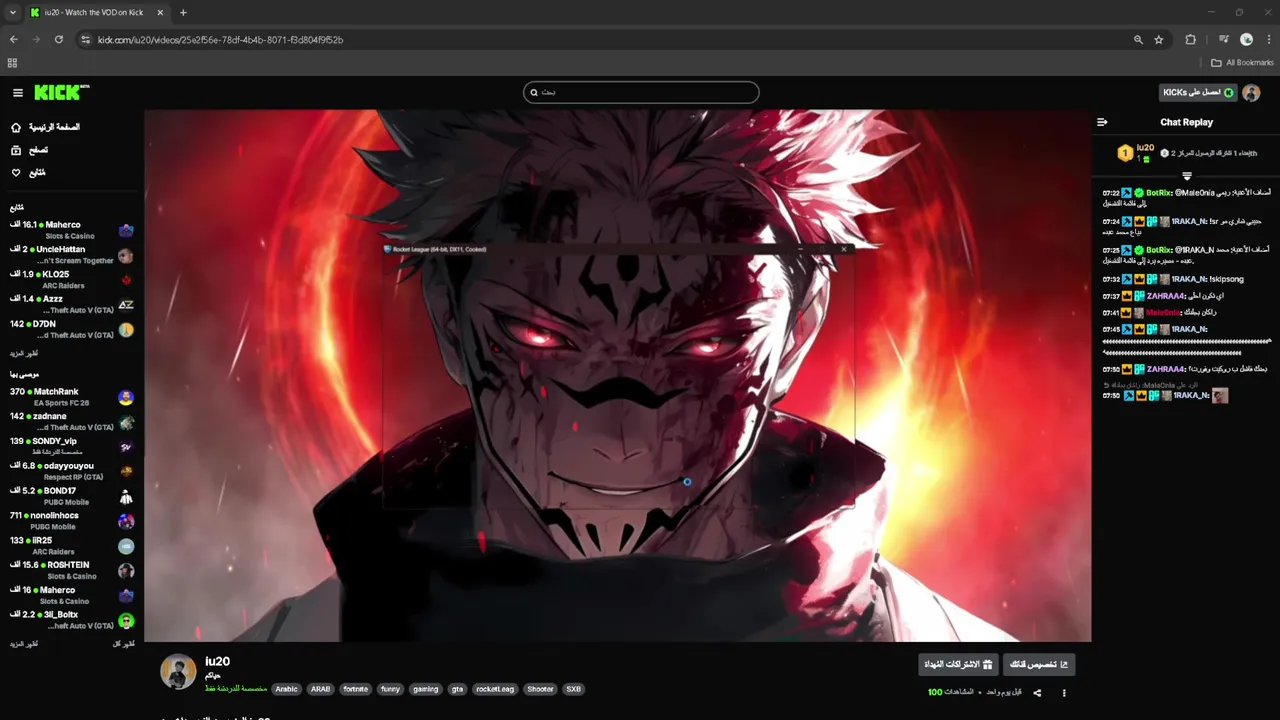Select the fortnite tag

pyautogui.click(x=356, y=689)
